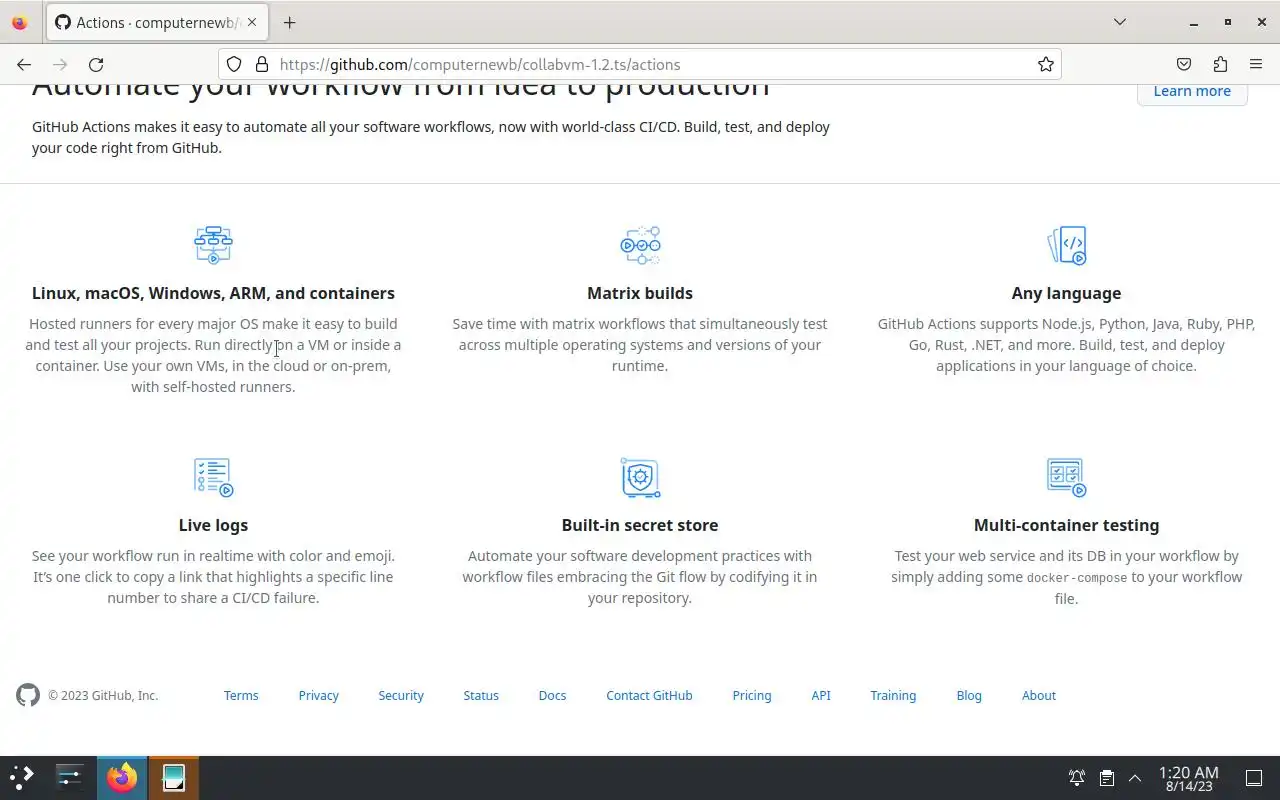Open the terminal-style app icon in taskbar

173,777
